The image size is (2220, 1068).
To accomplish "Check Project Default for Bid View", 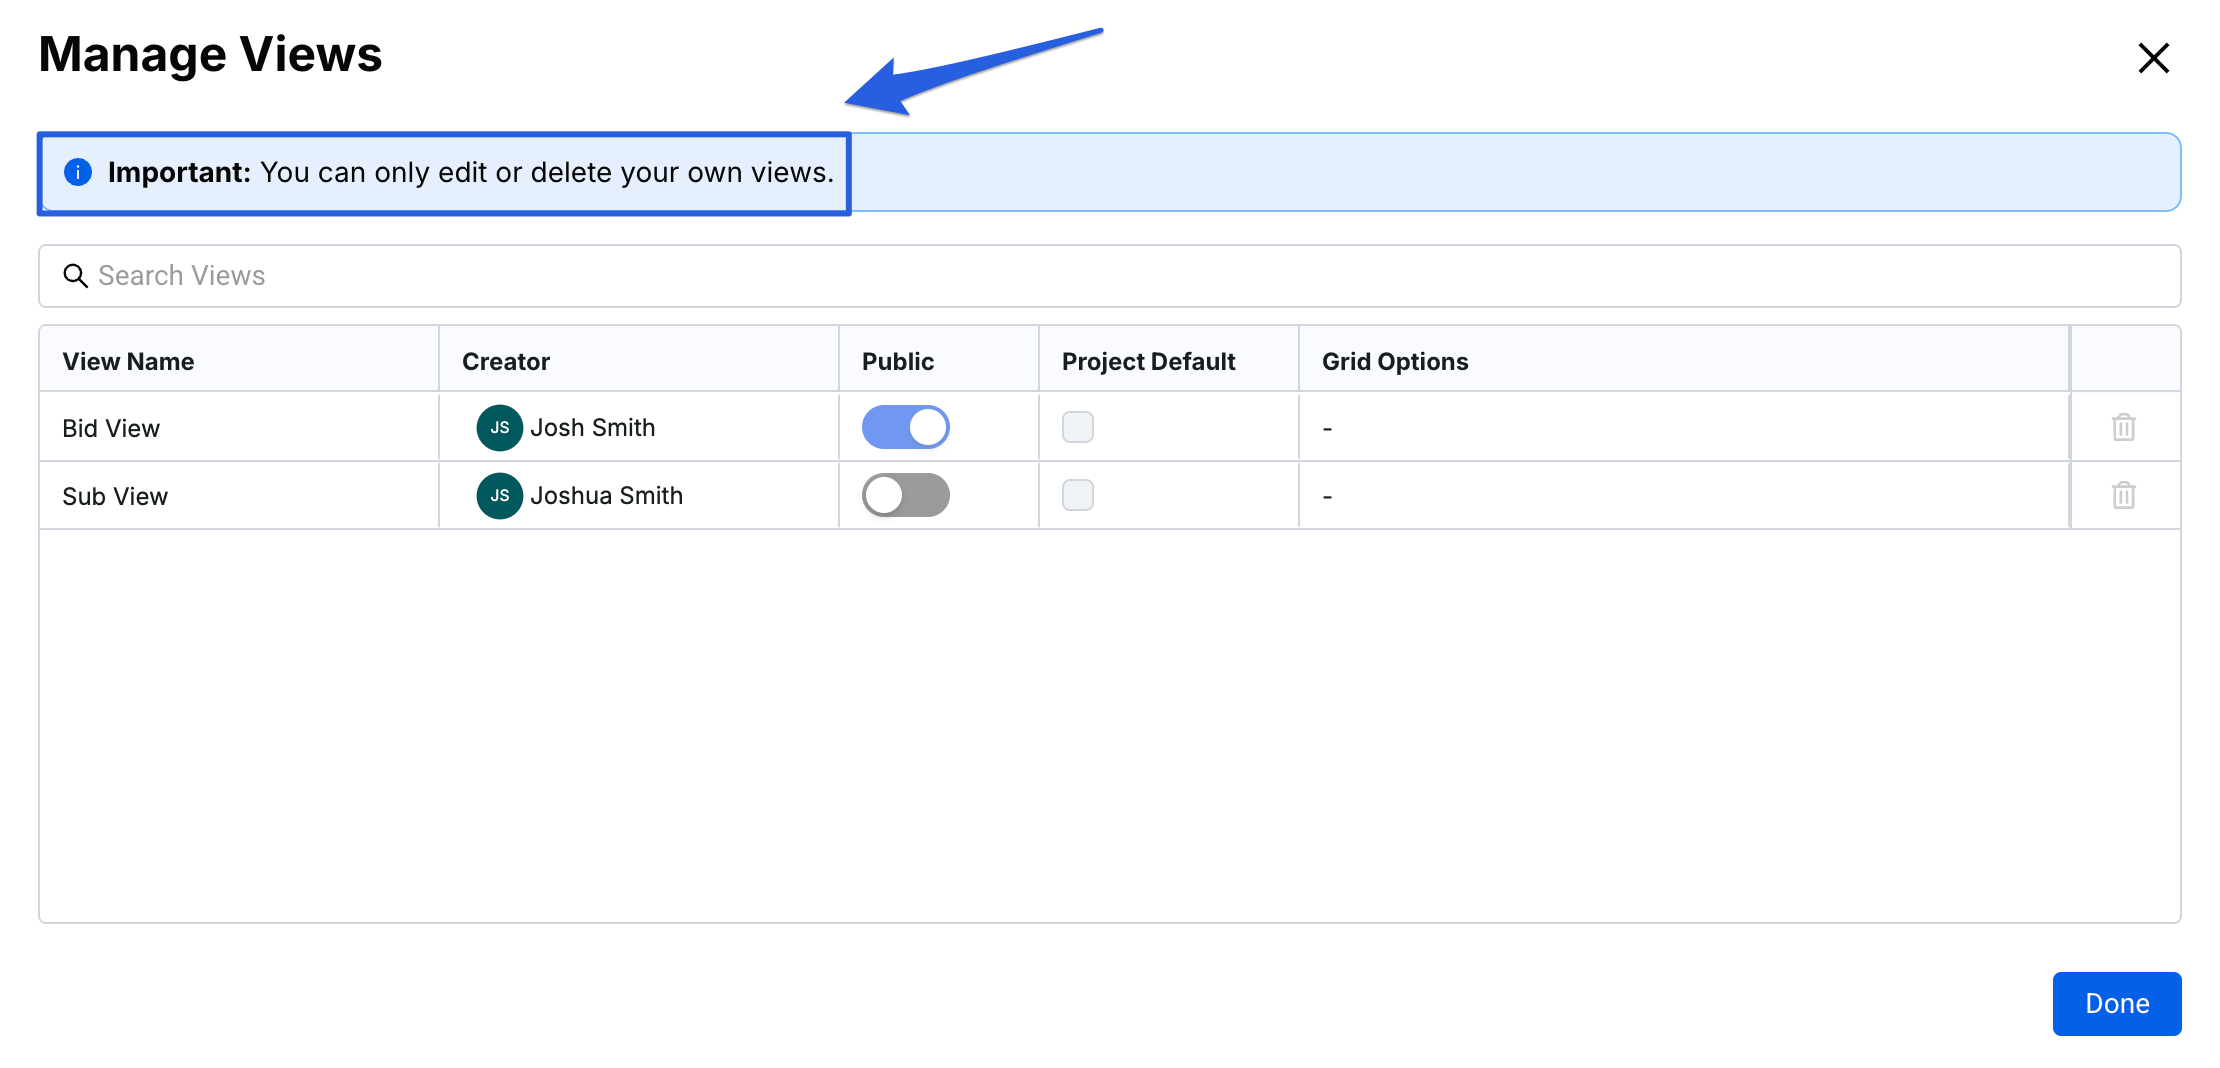I will point(1078,427).
